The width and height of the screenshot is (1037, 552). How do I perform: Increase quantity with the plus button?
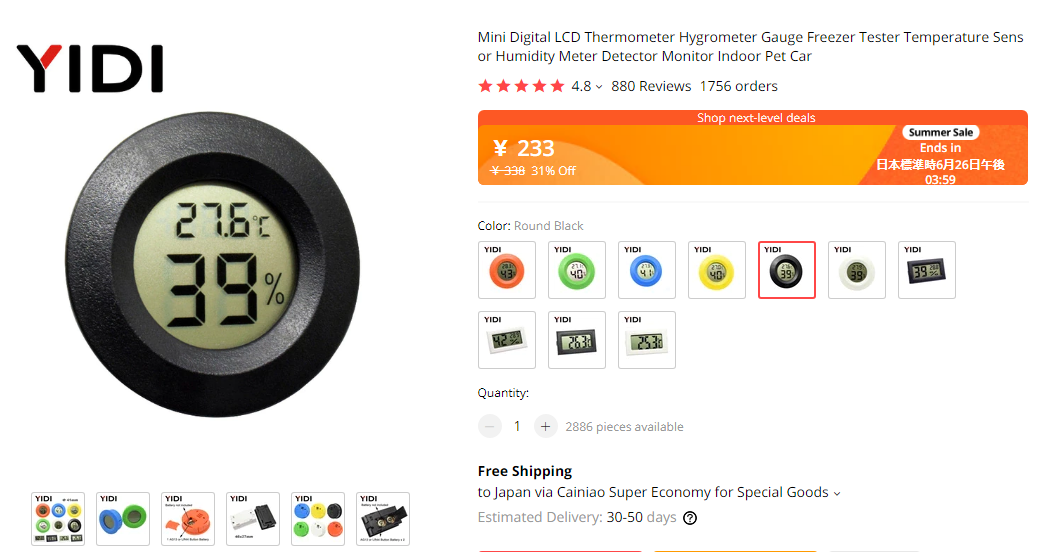(545, 426)
